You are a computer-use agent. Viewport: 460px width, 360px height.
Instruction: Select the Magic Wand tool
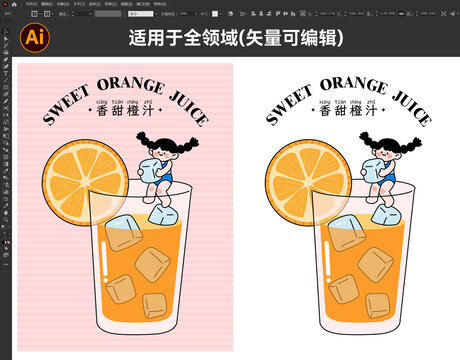6,46
